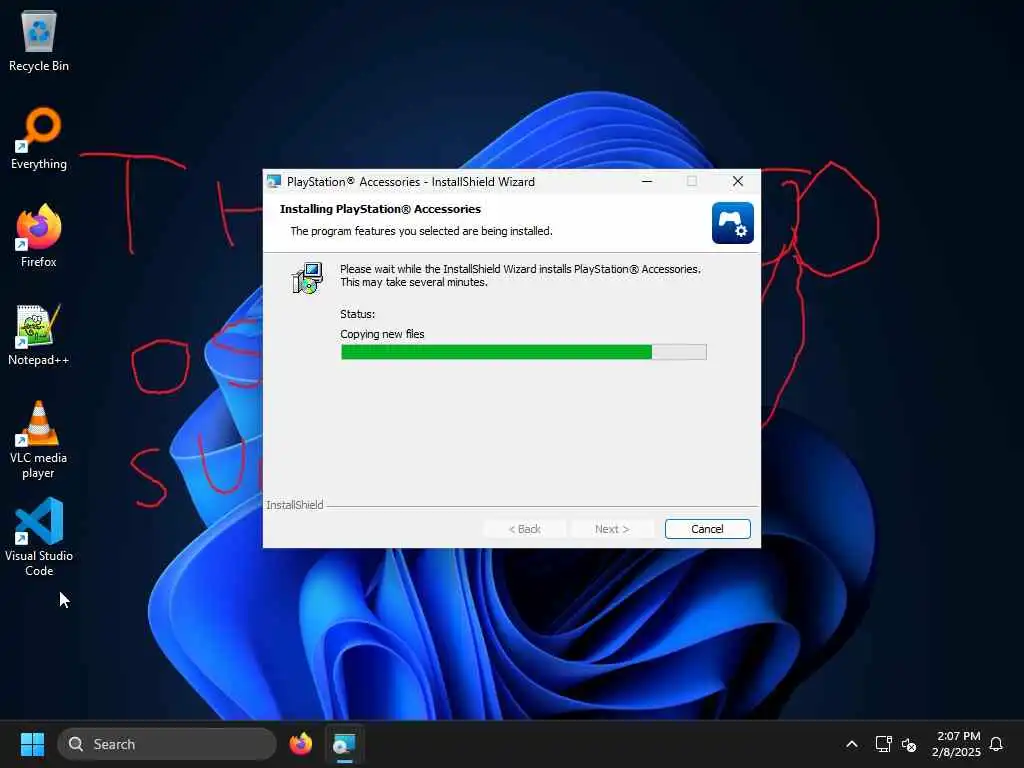Open the network status tray icon

click(883, 744)
